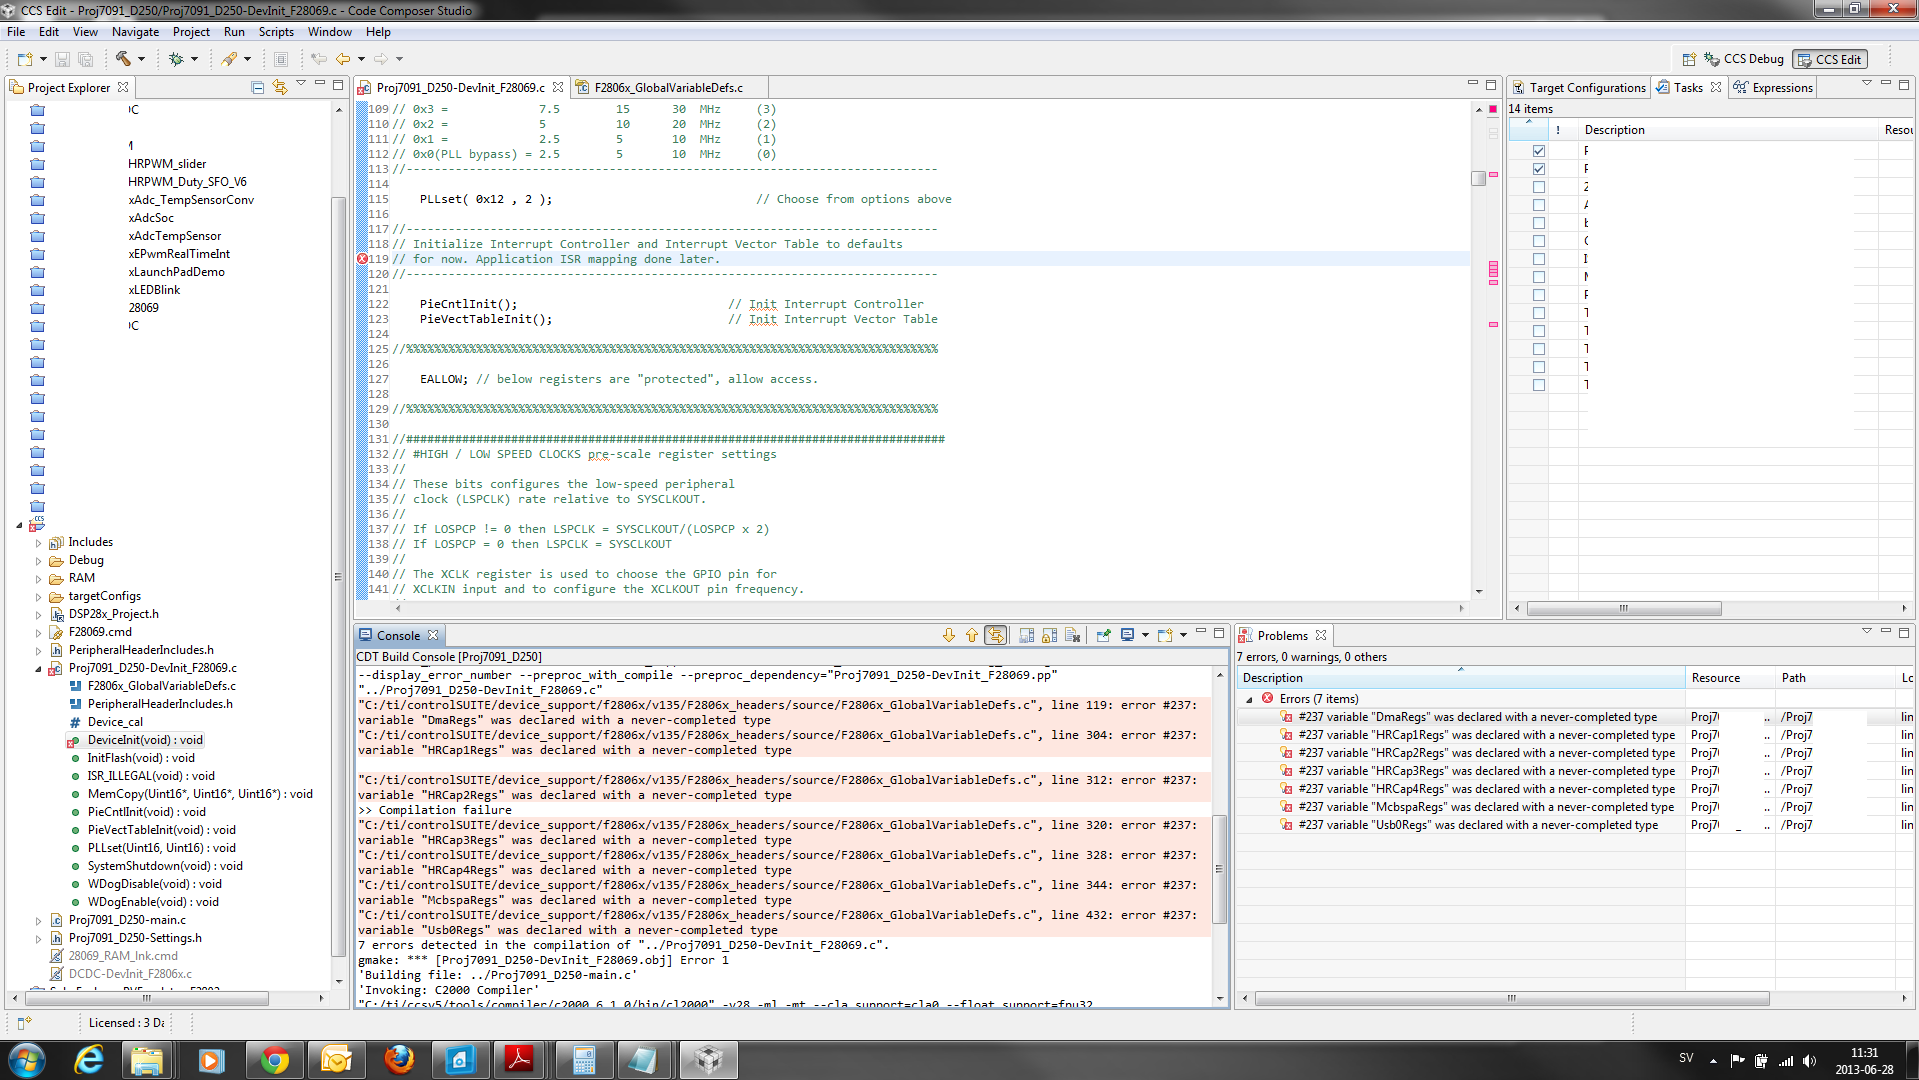Open the Build hammer dropdown arrow
Viewport: 1919px width, 1080px height.
pos(141,59)
